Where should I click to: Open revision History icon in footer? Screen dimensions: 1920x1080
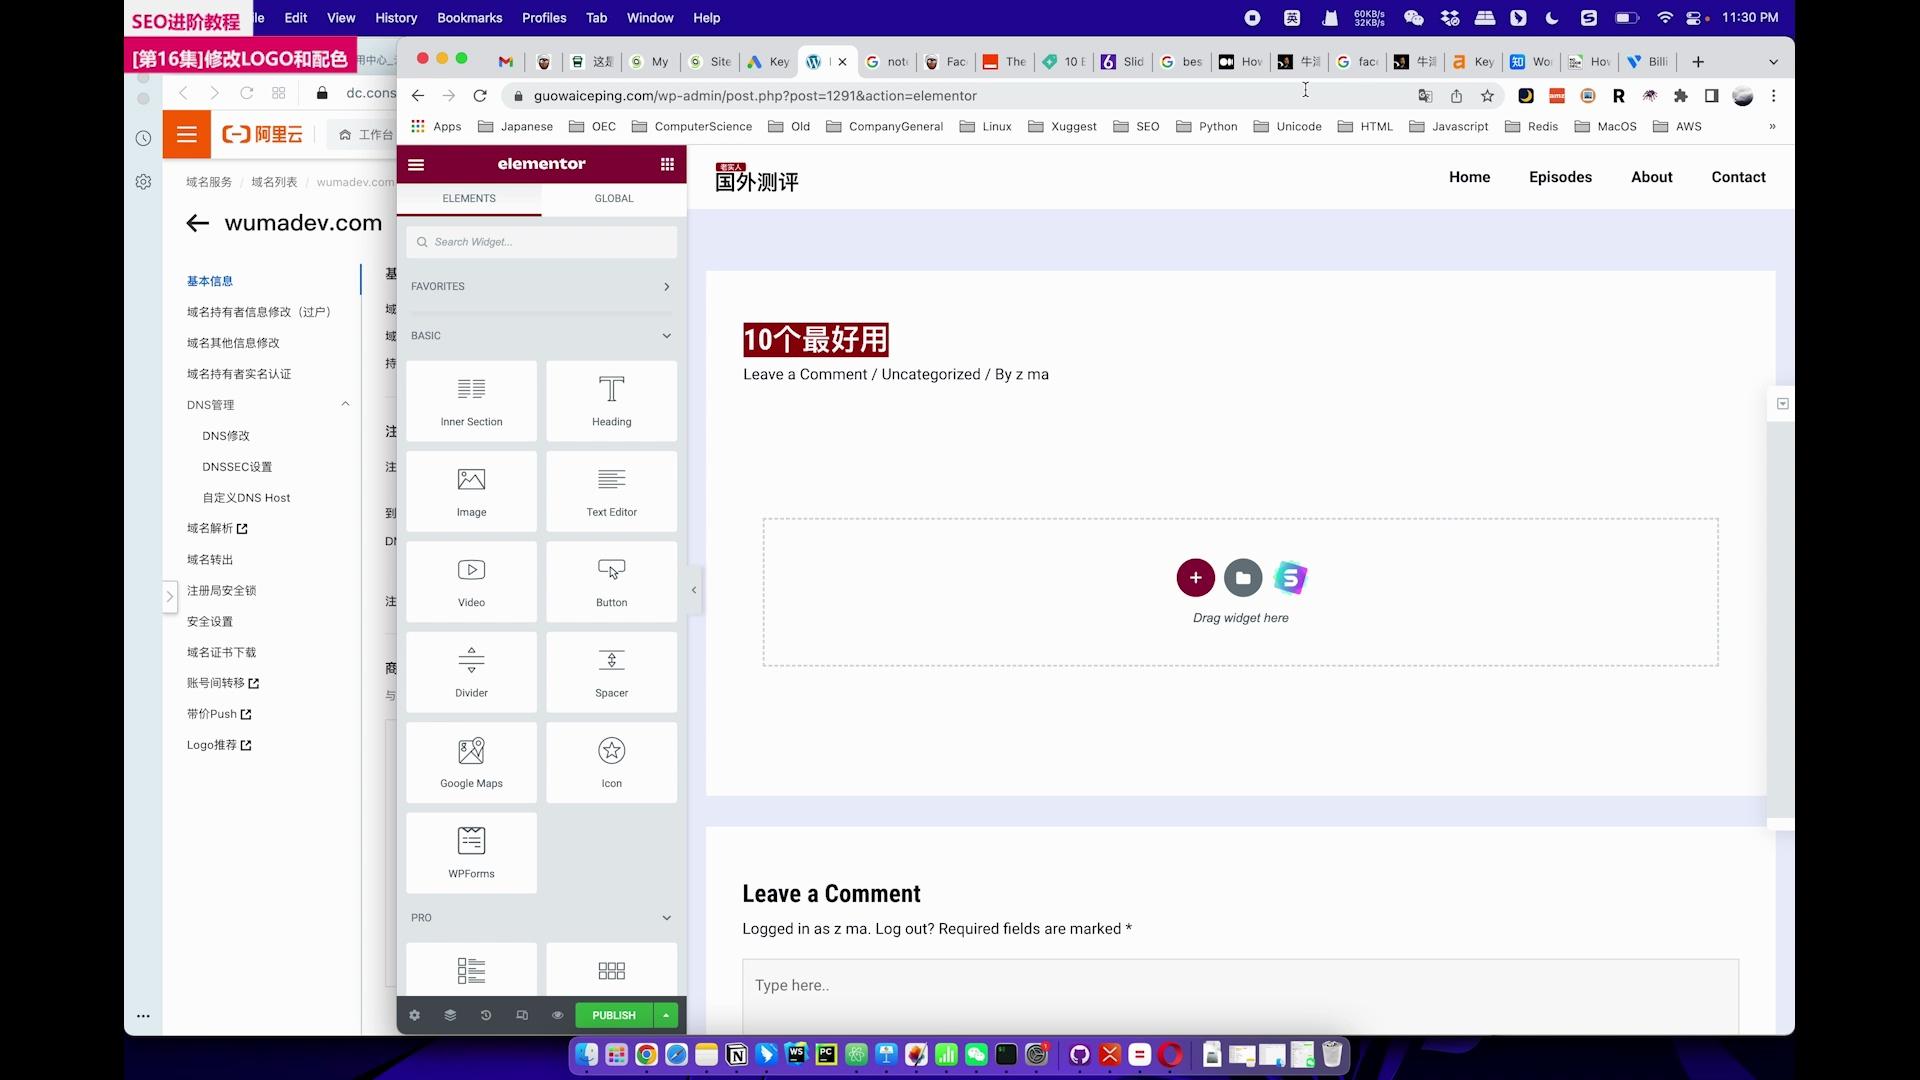(x=486, y=1015)
